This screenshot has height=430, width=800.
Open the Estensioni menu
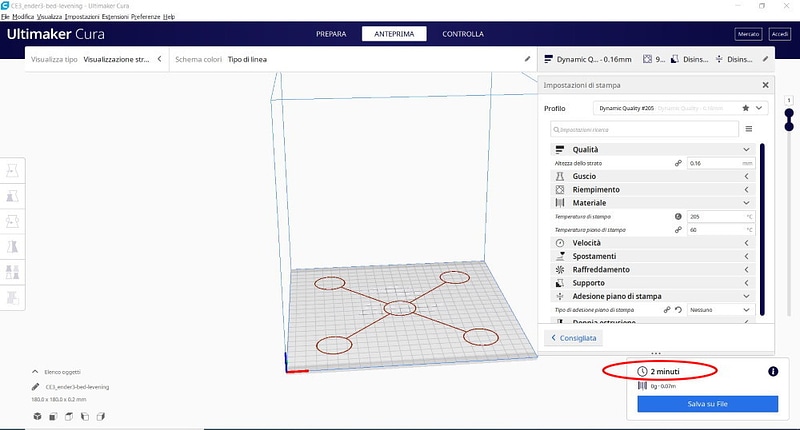(115, 16)
